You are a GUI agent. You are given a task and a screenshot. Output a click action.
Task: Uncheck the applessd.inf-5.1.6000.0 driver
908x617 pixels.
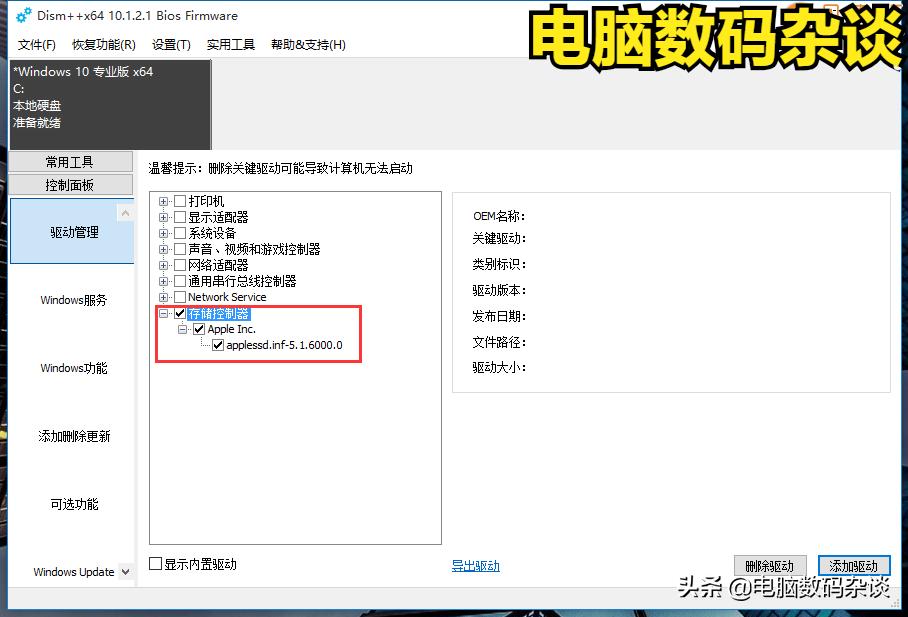(217, 345)
